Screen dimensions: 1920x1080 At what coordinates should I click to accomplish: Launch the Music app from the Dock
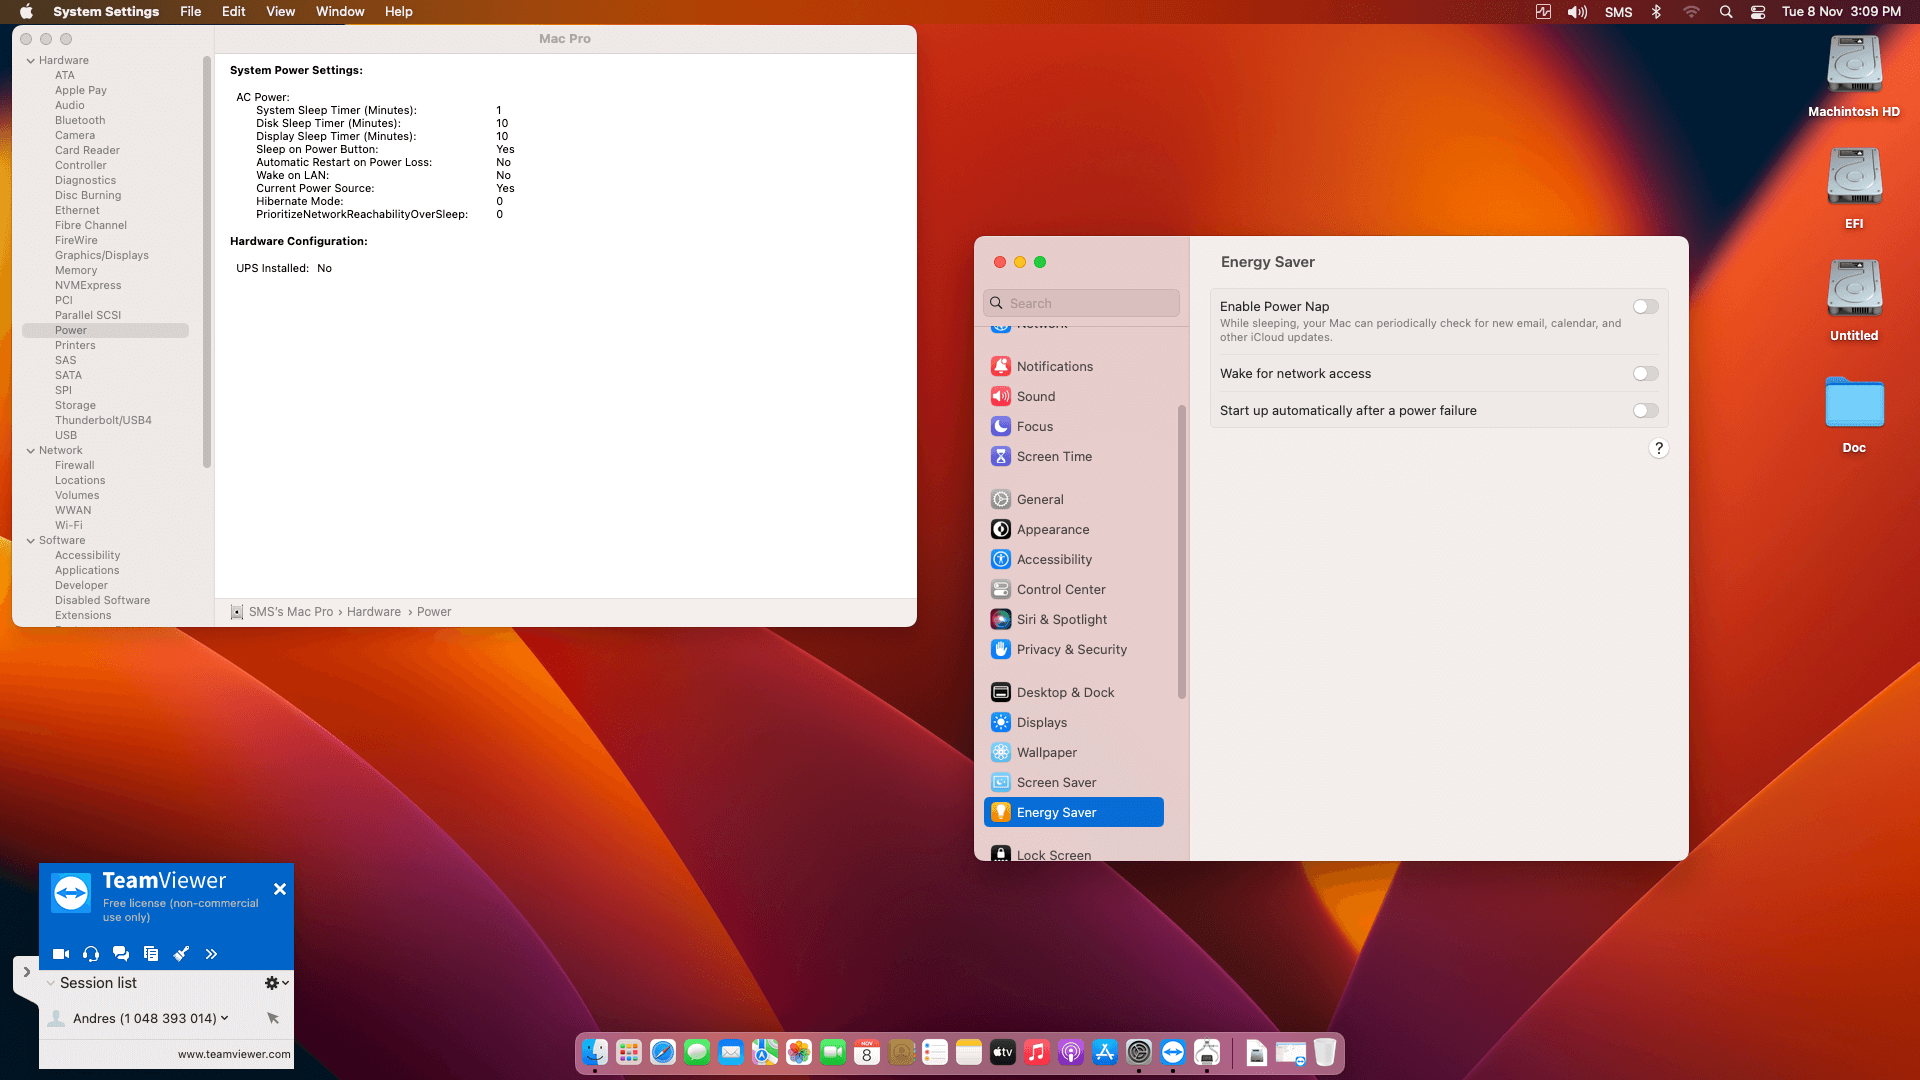click(1037, 1052)
